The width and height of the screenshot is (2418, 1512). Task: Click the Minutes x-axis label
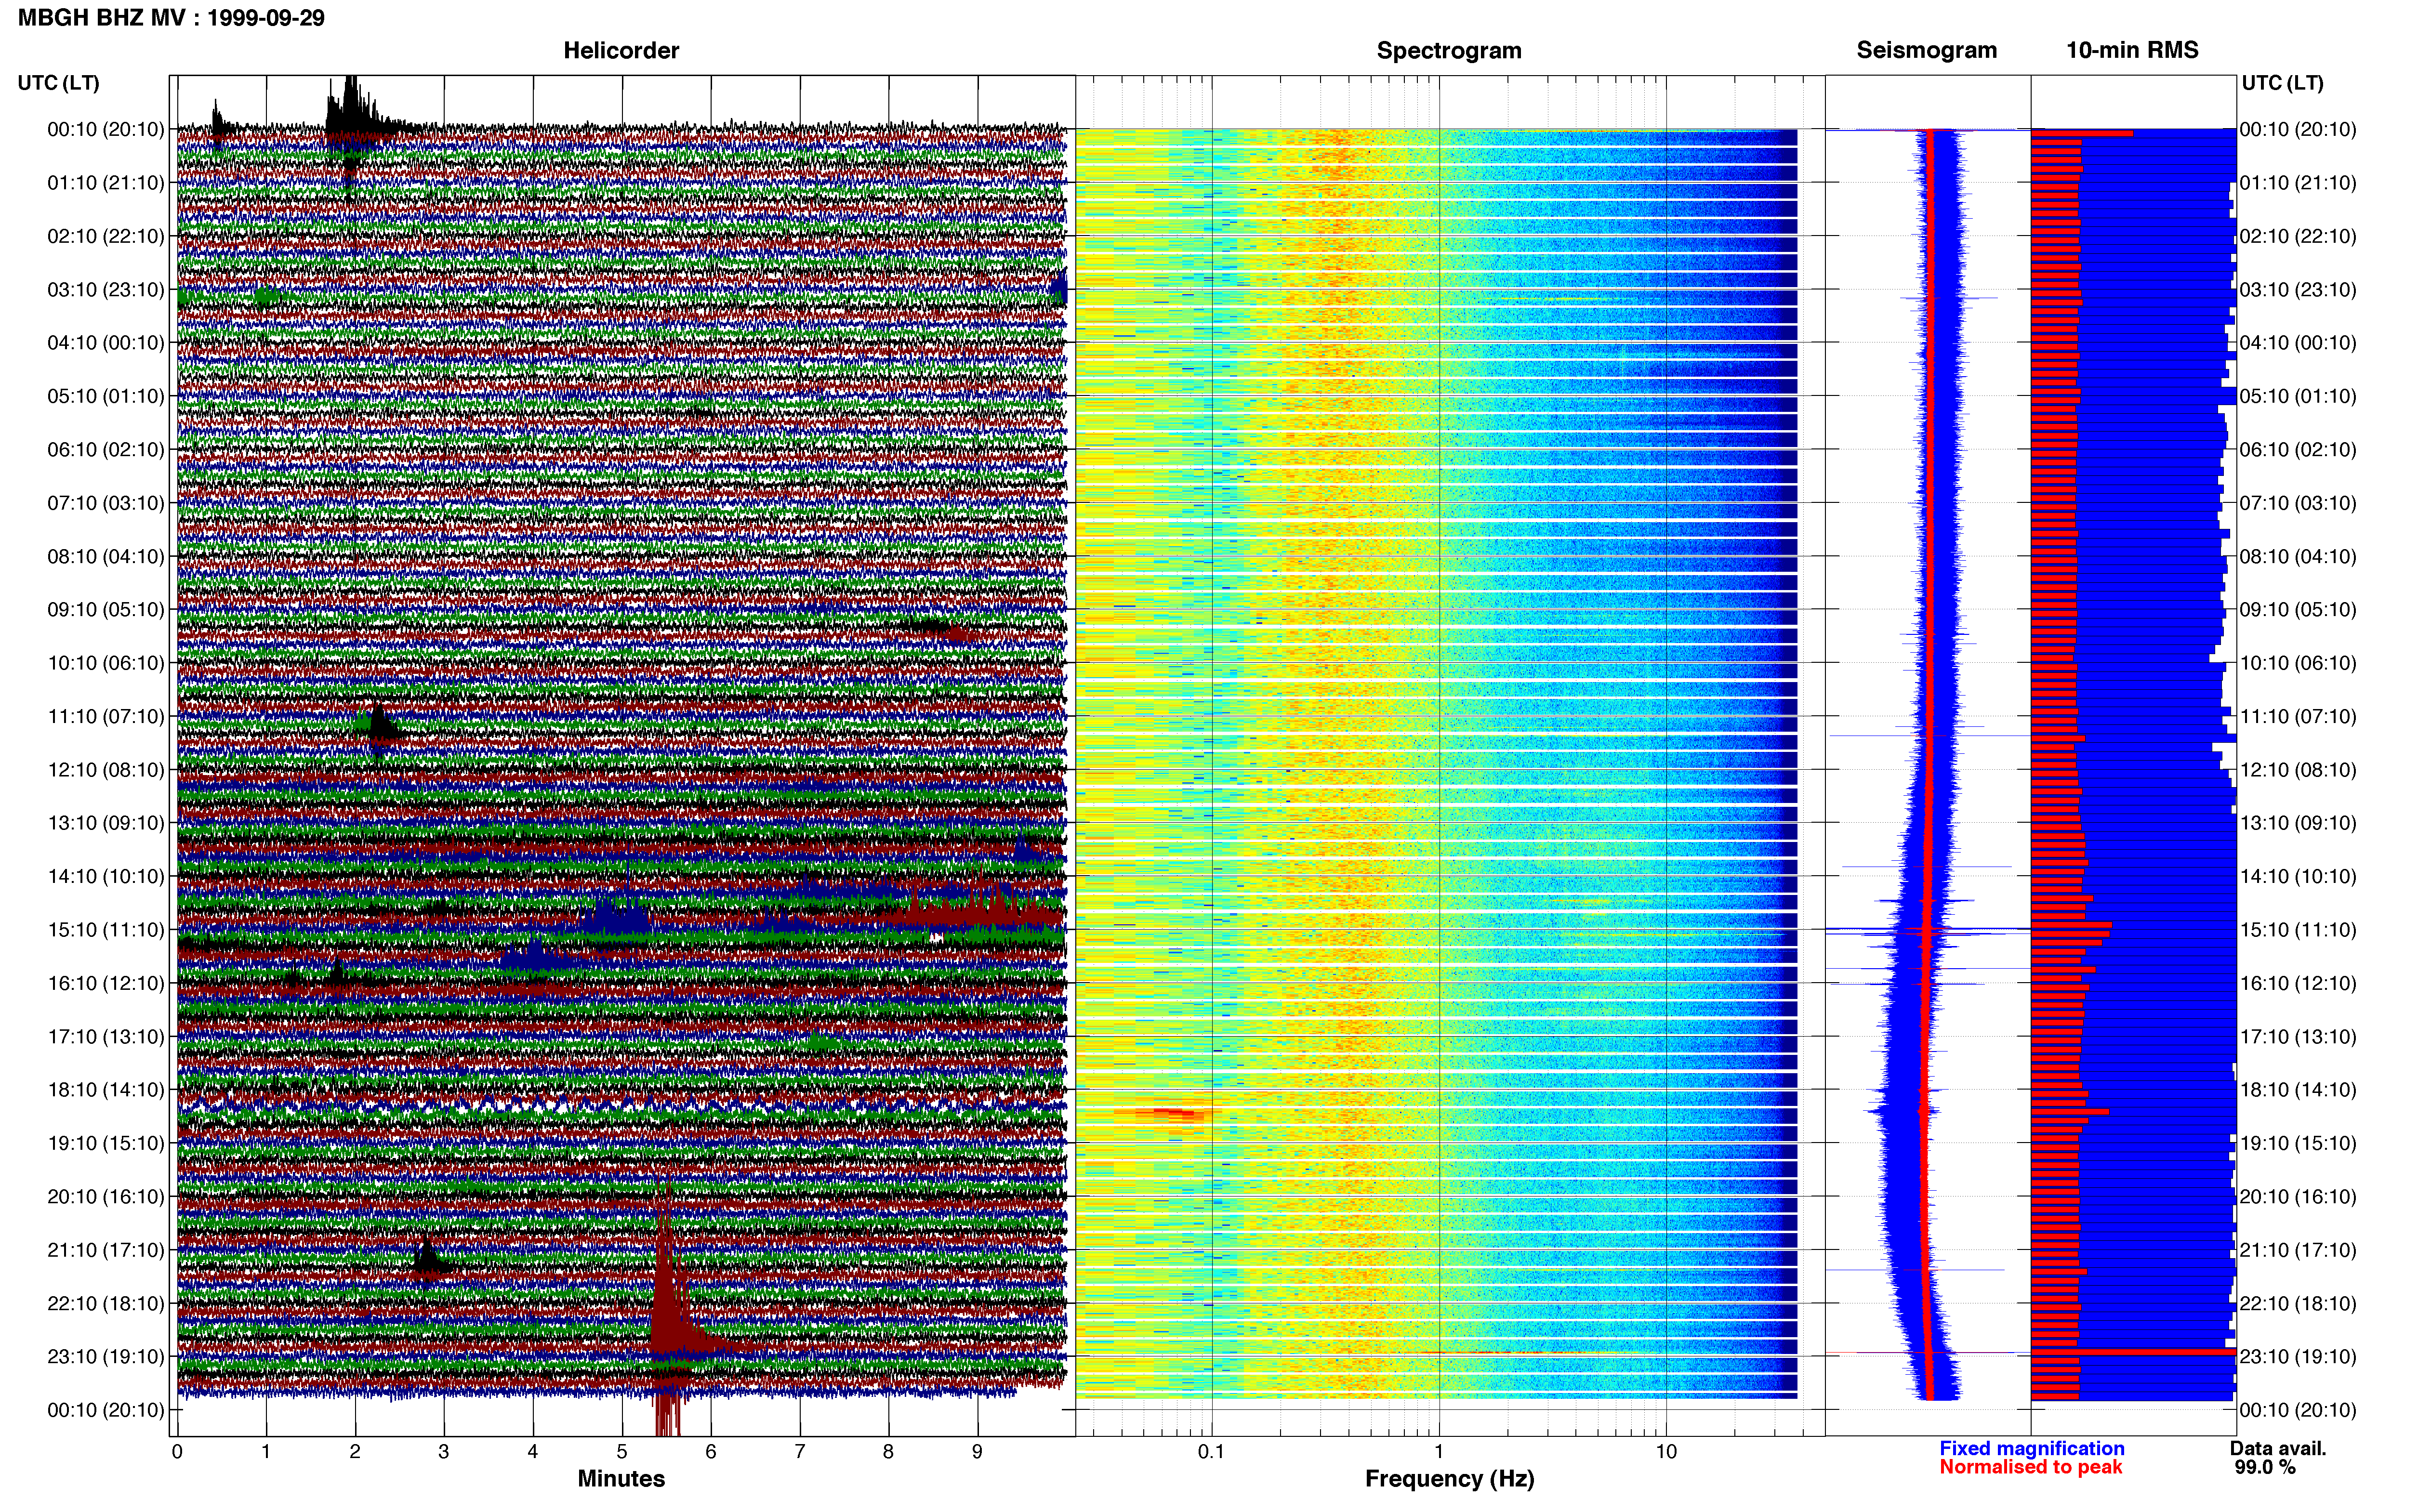[621, 1478]
